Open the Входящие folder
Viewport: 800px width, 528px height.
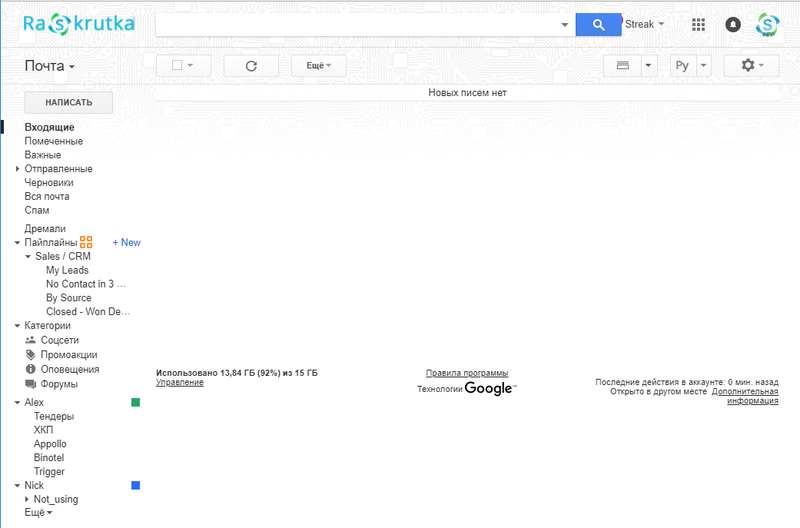[49, 127]
